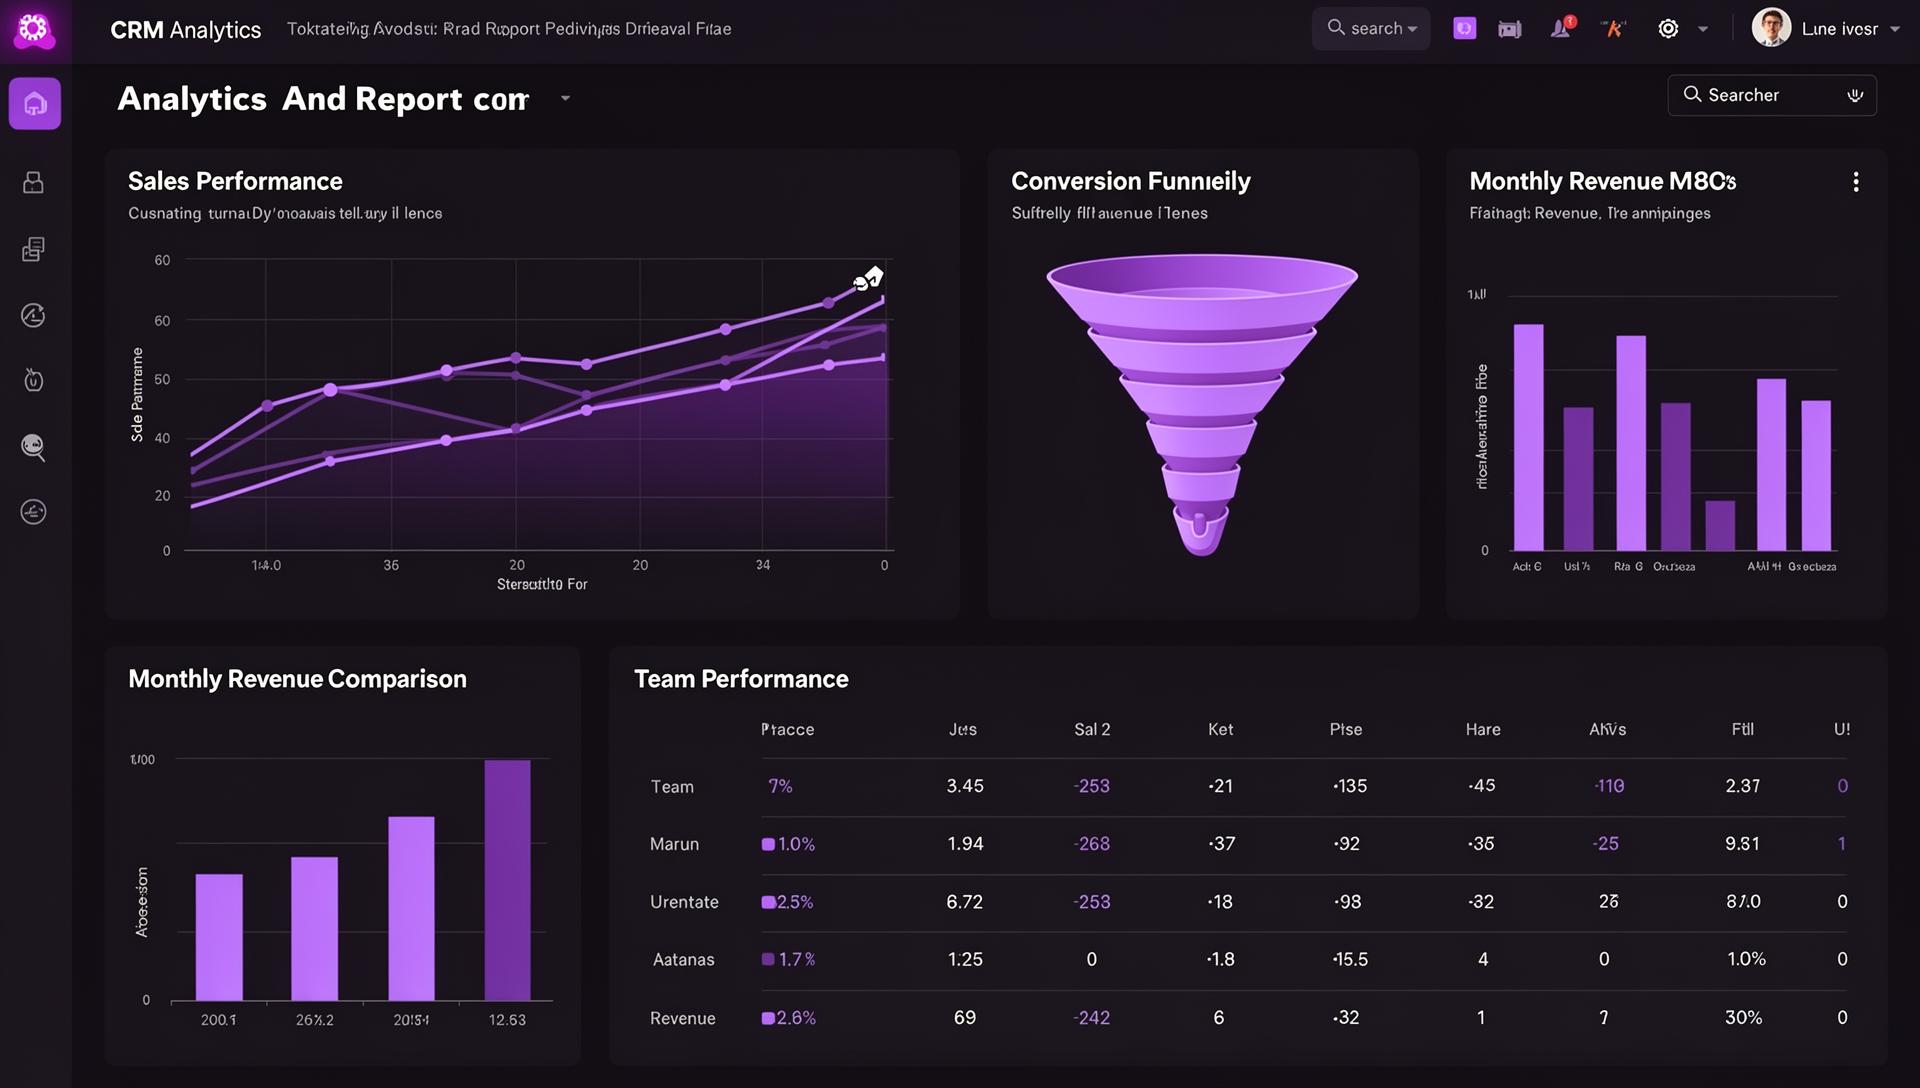Click the CRM Analytics logo icon
Image resolution: width=1920 pixels, height=1088 pixels.
click(x=34, y=29)
